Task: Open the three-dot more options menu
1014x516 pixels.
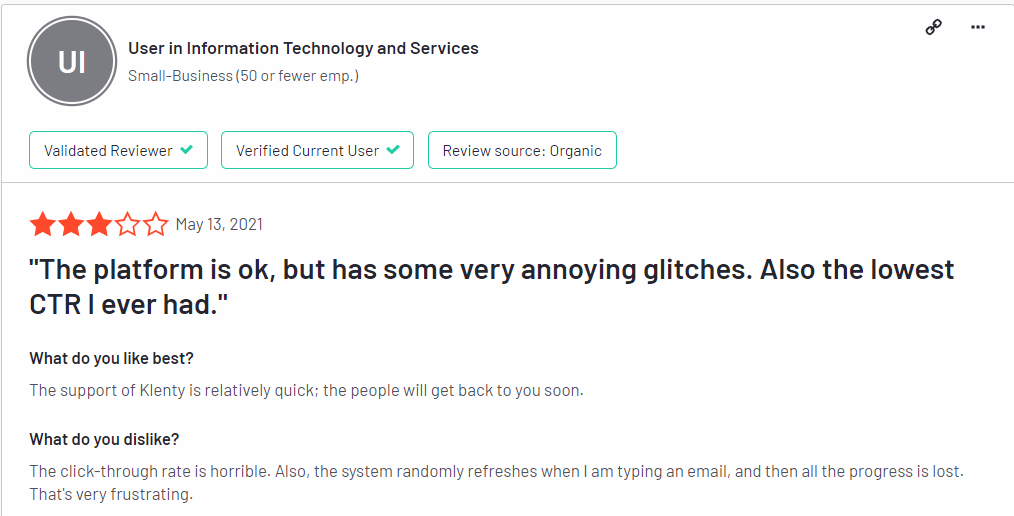Action: point(978,27)
